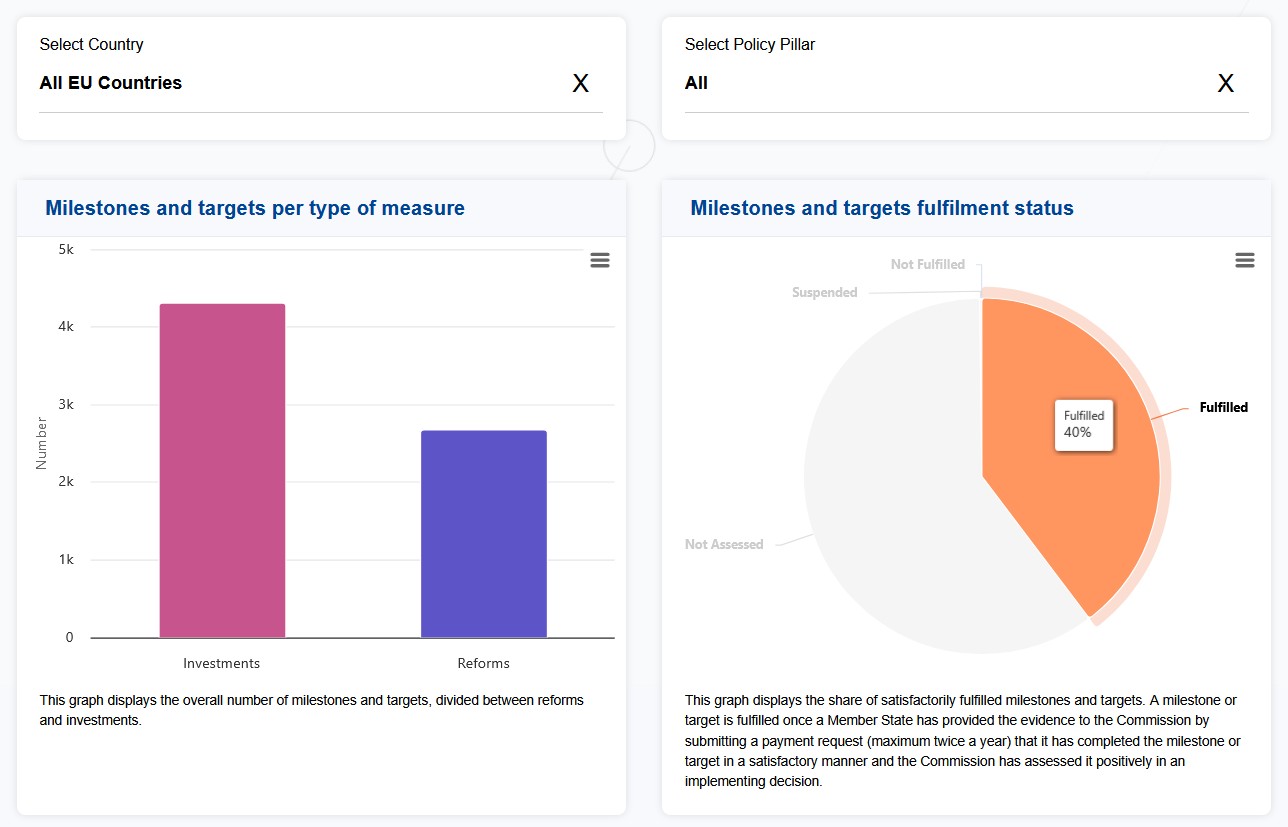Click the Investments x-axis label

(x=221, y=664)
